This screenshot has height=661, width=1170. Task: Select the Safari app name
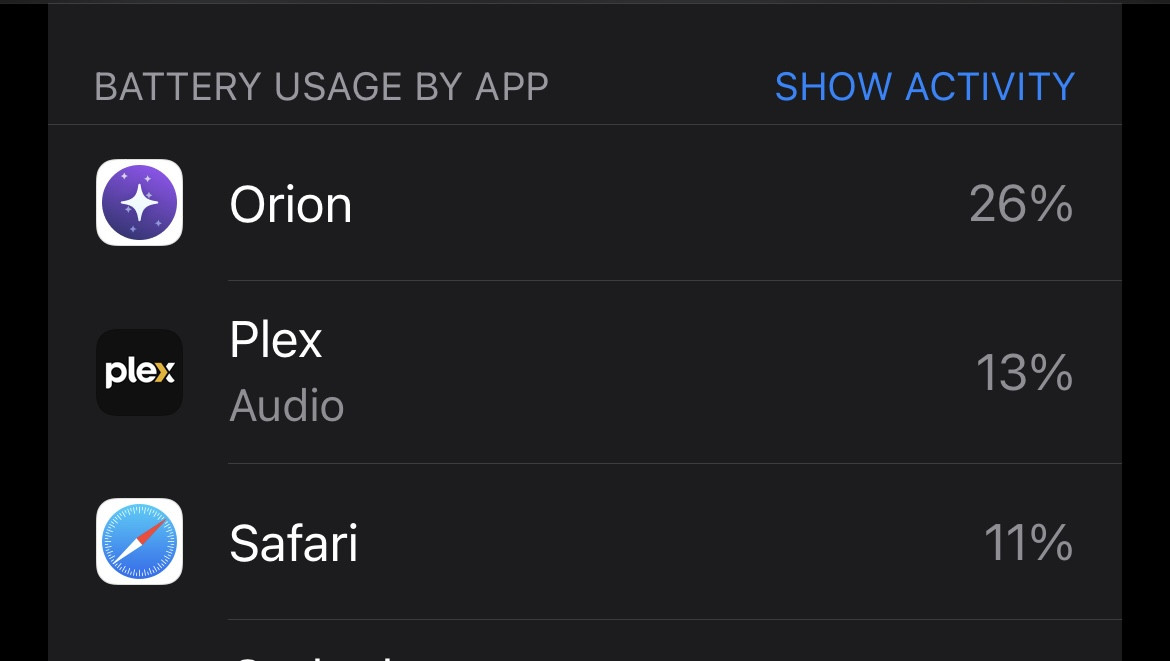pos(293,543)
